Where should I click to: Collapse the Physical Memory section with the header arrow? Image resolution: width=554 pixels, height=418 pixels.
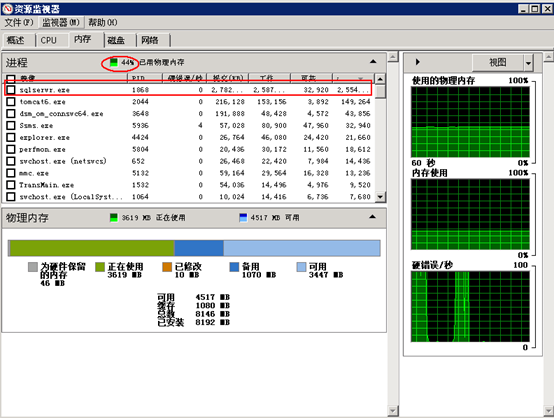click(372, 217)
